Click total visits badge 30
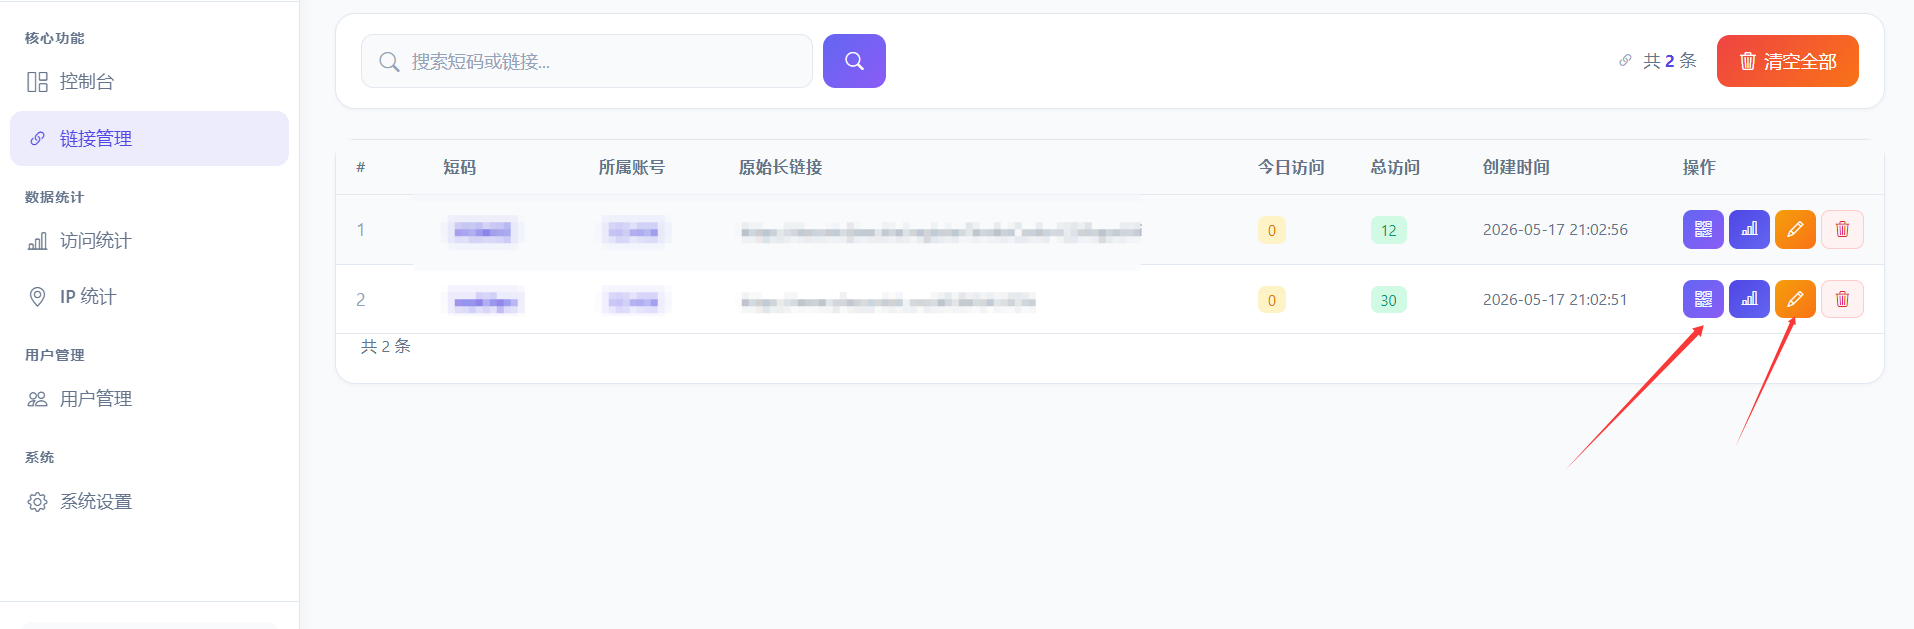Screen dimensions: 1914x629 1389,300
